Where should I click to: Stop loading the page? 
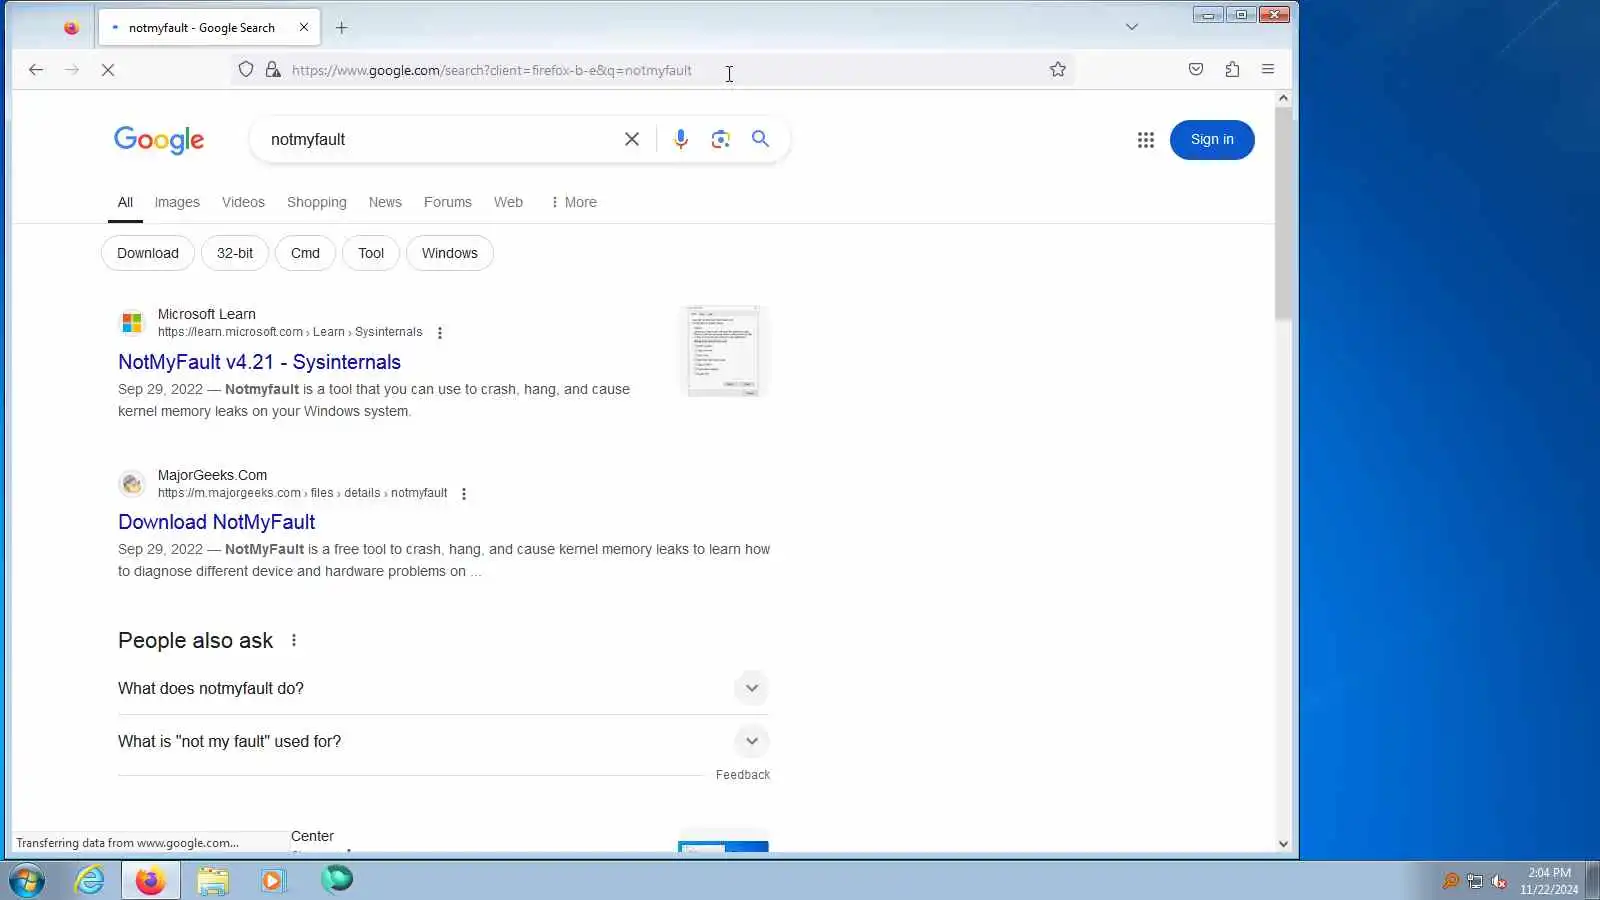[108, 70]
